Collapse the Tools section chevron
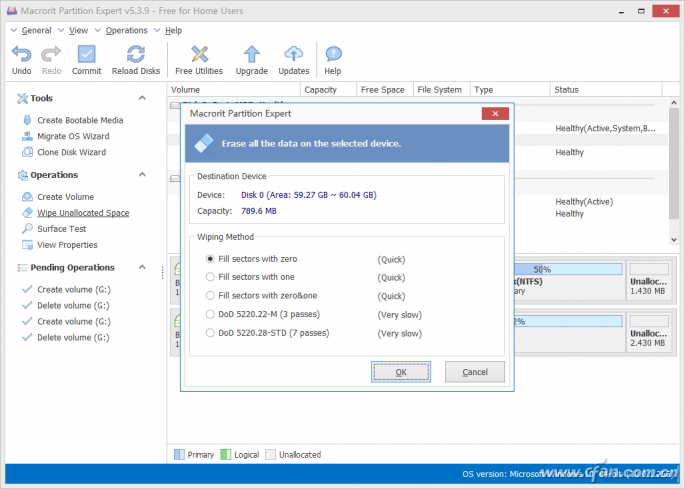 click(x=142, y=98)
